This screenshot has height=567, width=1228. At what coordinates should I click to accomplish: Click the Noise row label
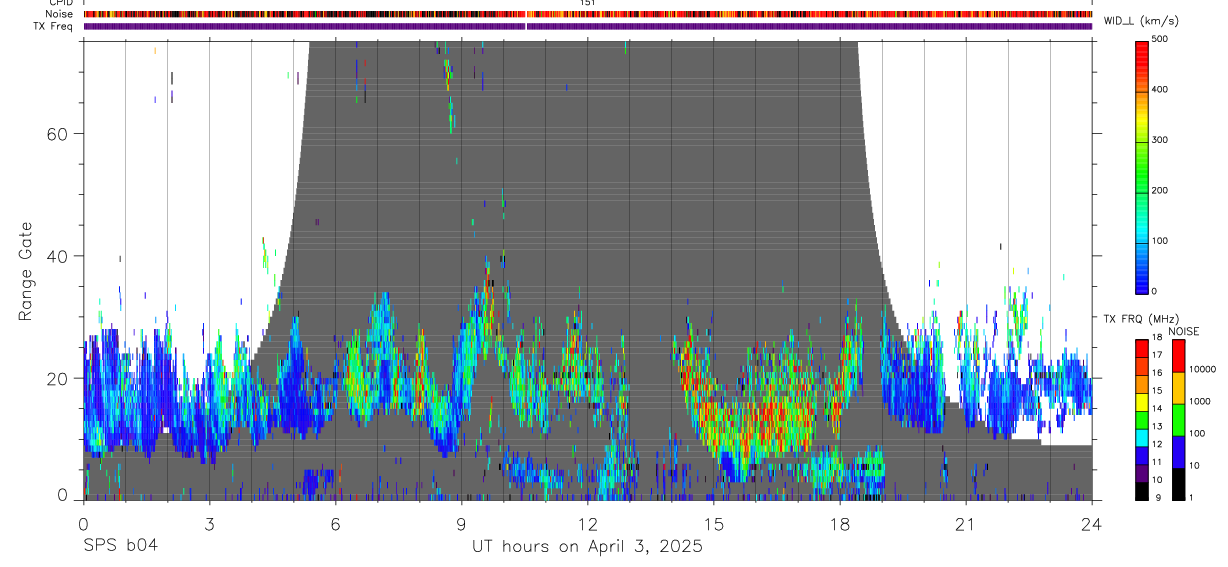coord(59,14)
